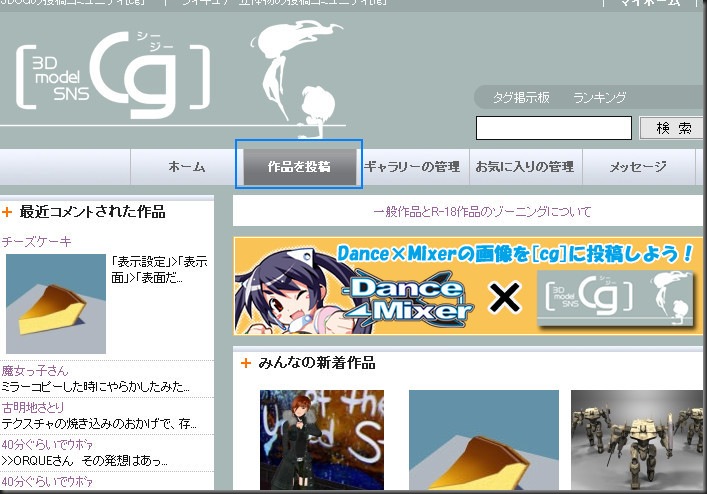This screenshot has height=494, width=707.
Task: Click the みんなの新着作品 heading
Action: pyautogui.click(x=317, y=363)
